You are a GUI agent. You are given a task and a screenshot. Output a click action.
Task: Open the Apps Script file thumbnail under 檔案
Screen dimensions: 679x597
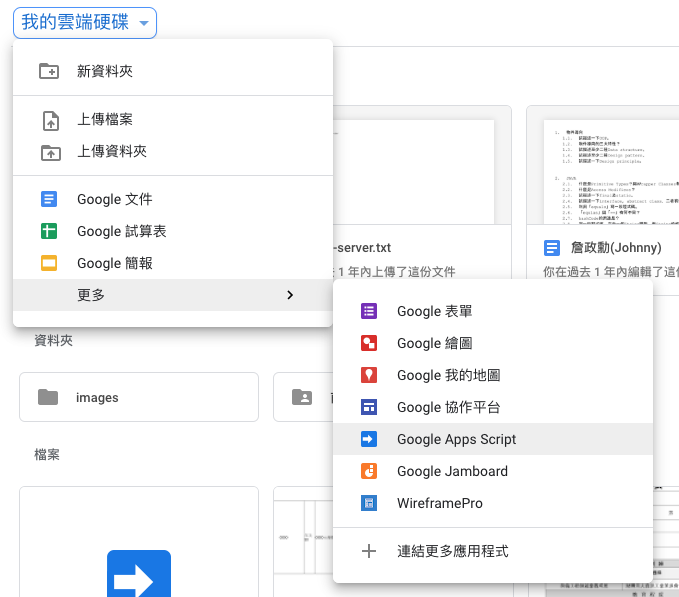click(139, 542)
